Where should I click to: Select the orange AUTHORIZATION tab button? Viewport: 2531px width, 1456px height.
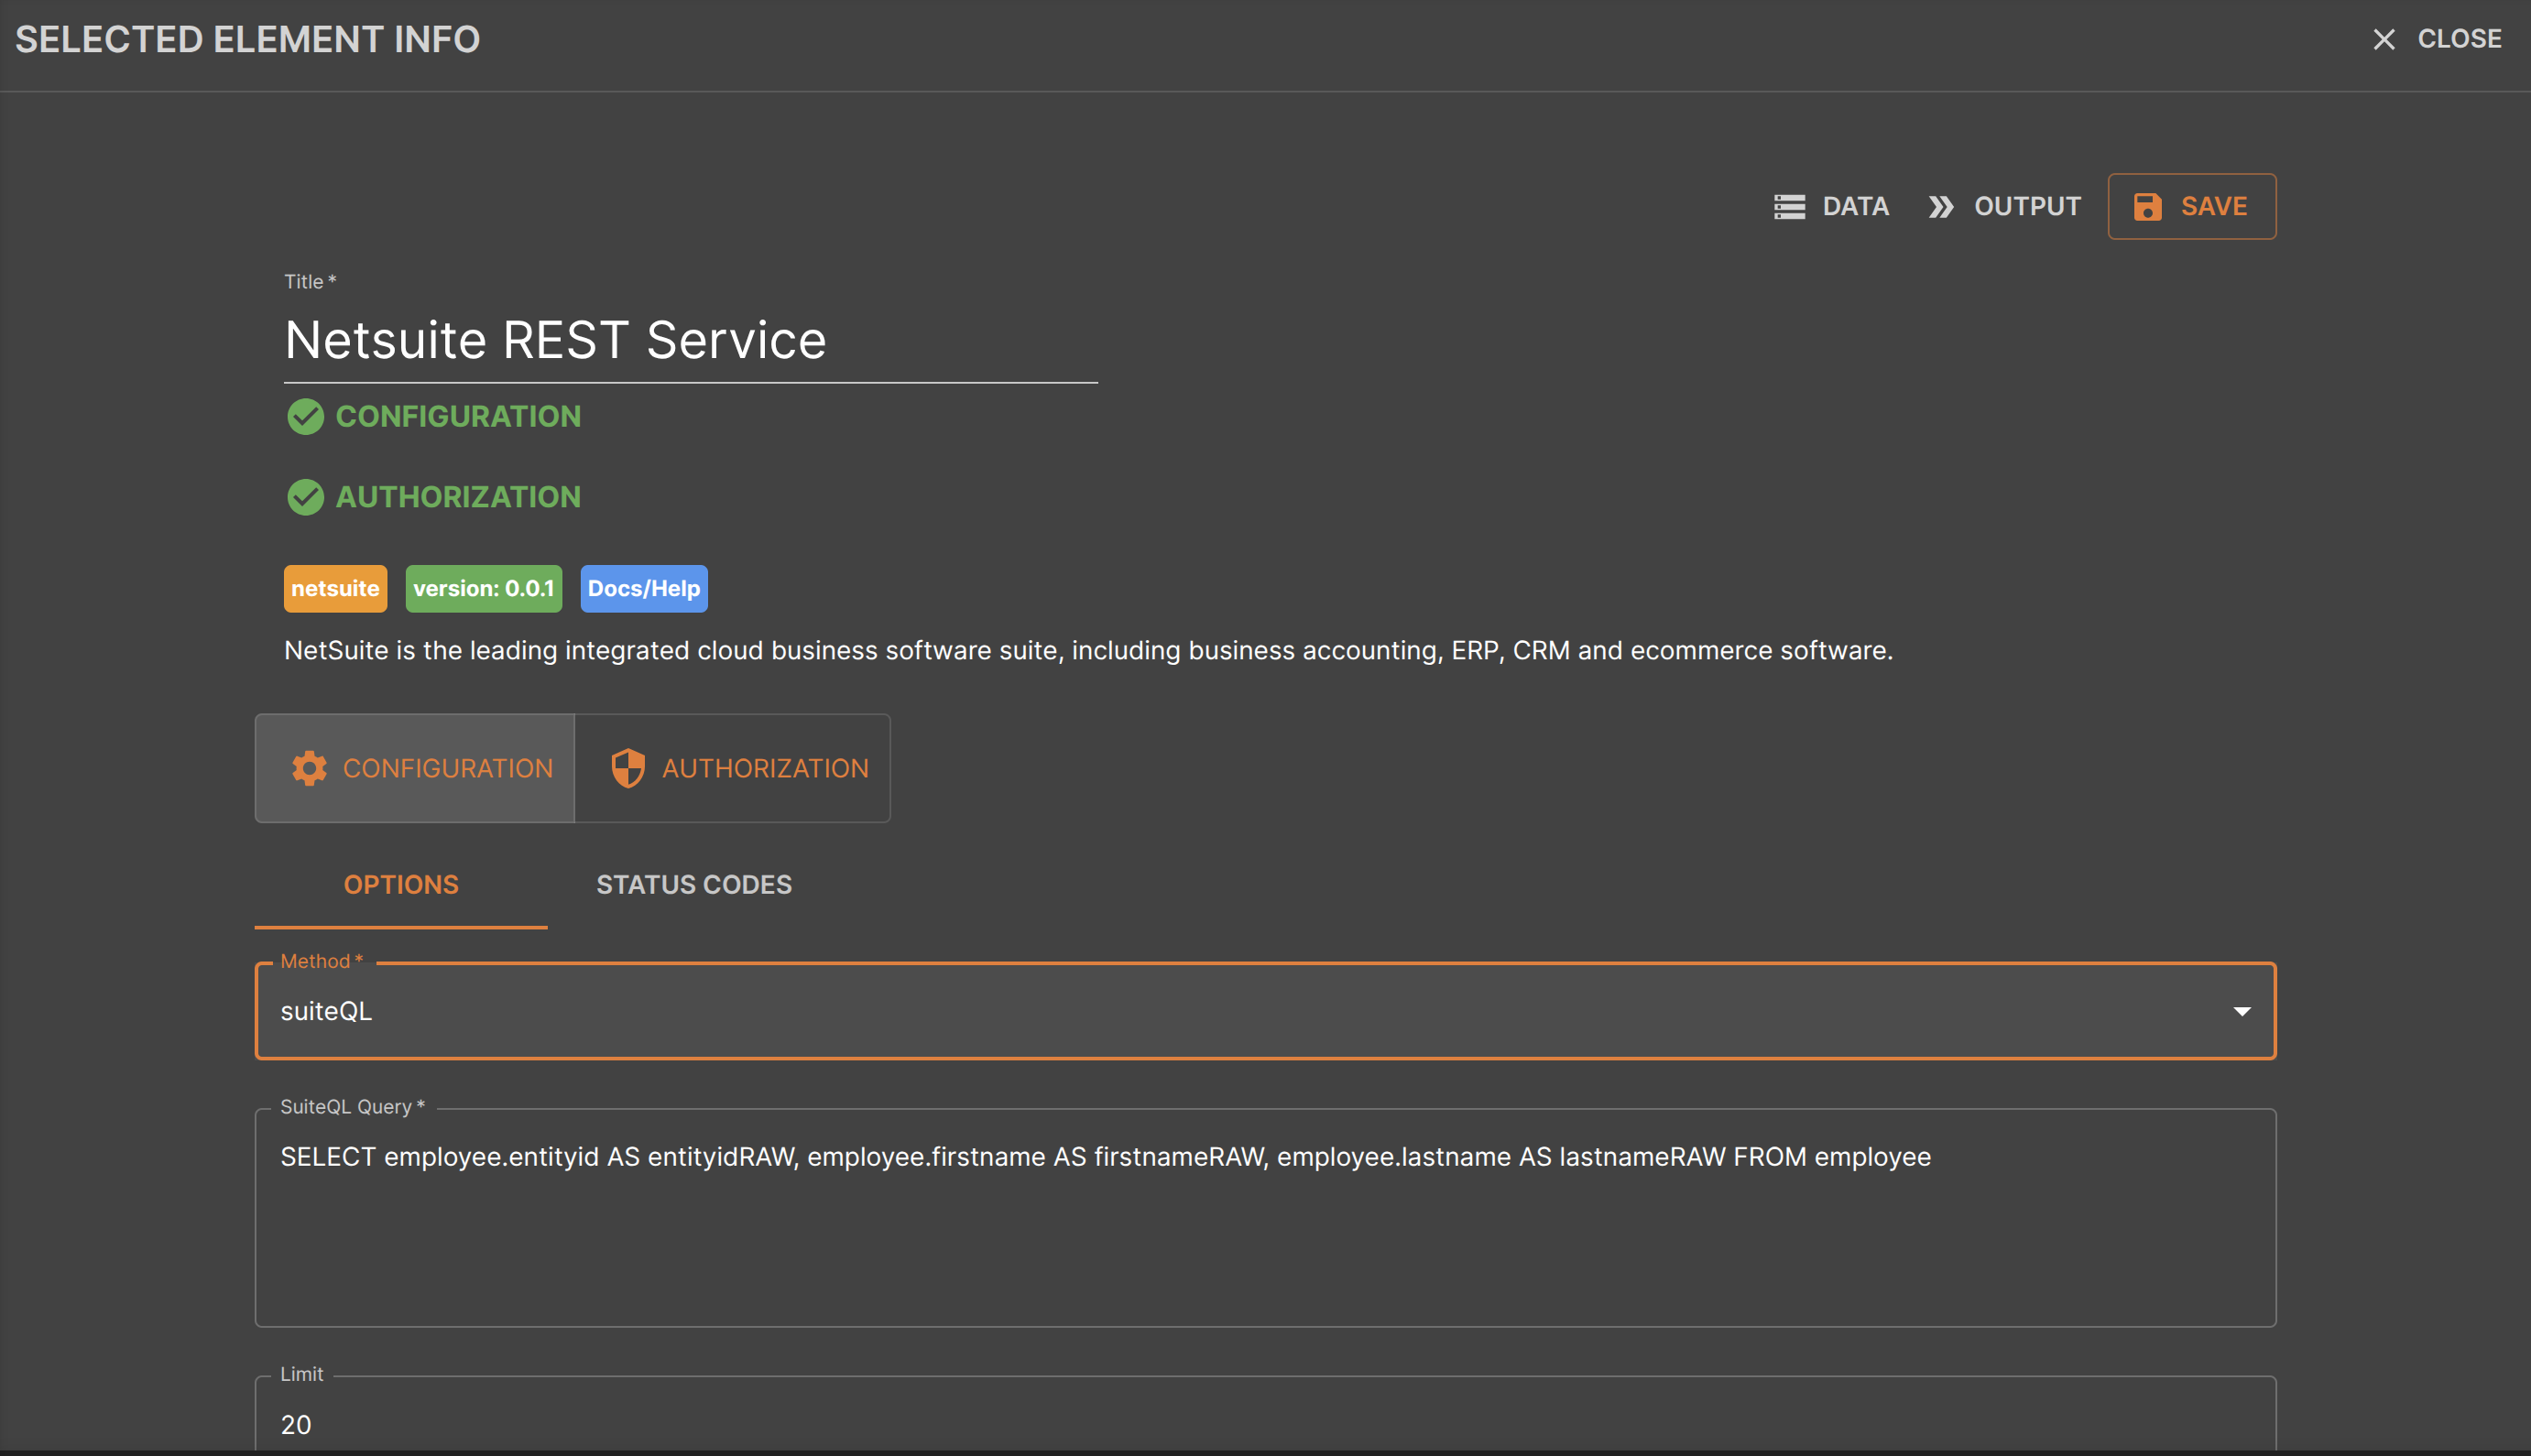733,768
